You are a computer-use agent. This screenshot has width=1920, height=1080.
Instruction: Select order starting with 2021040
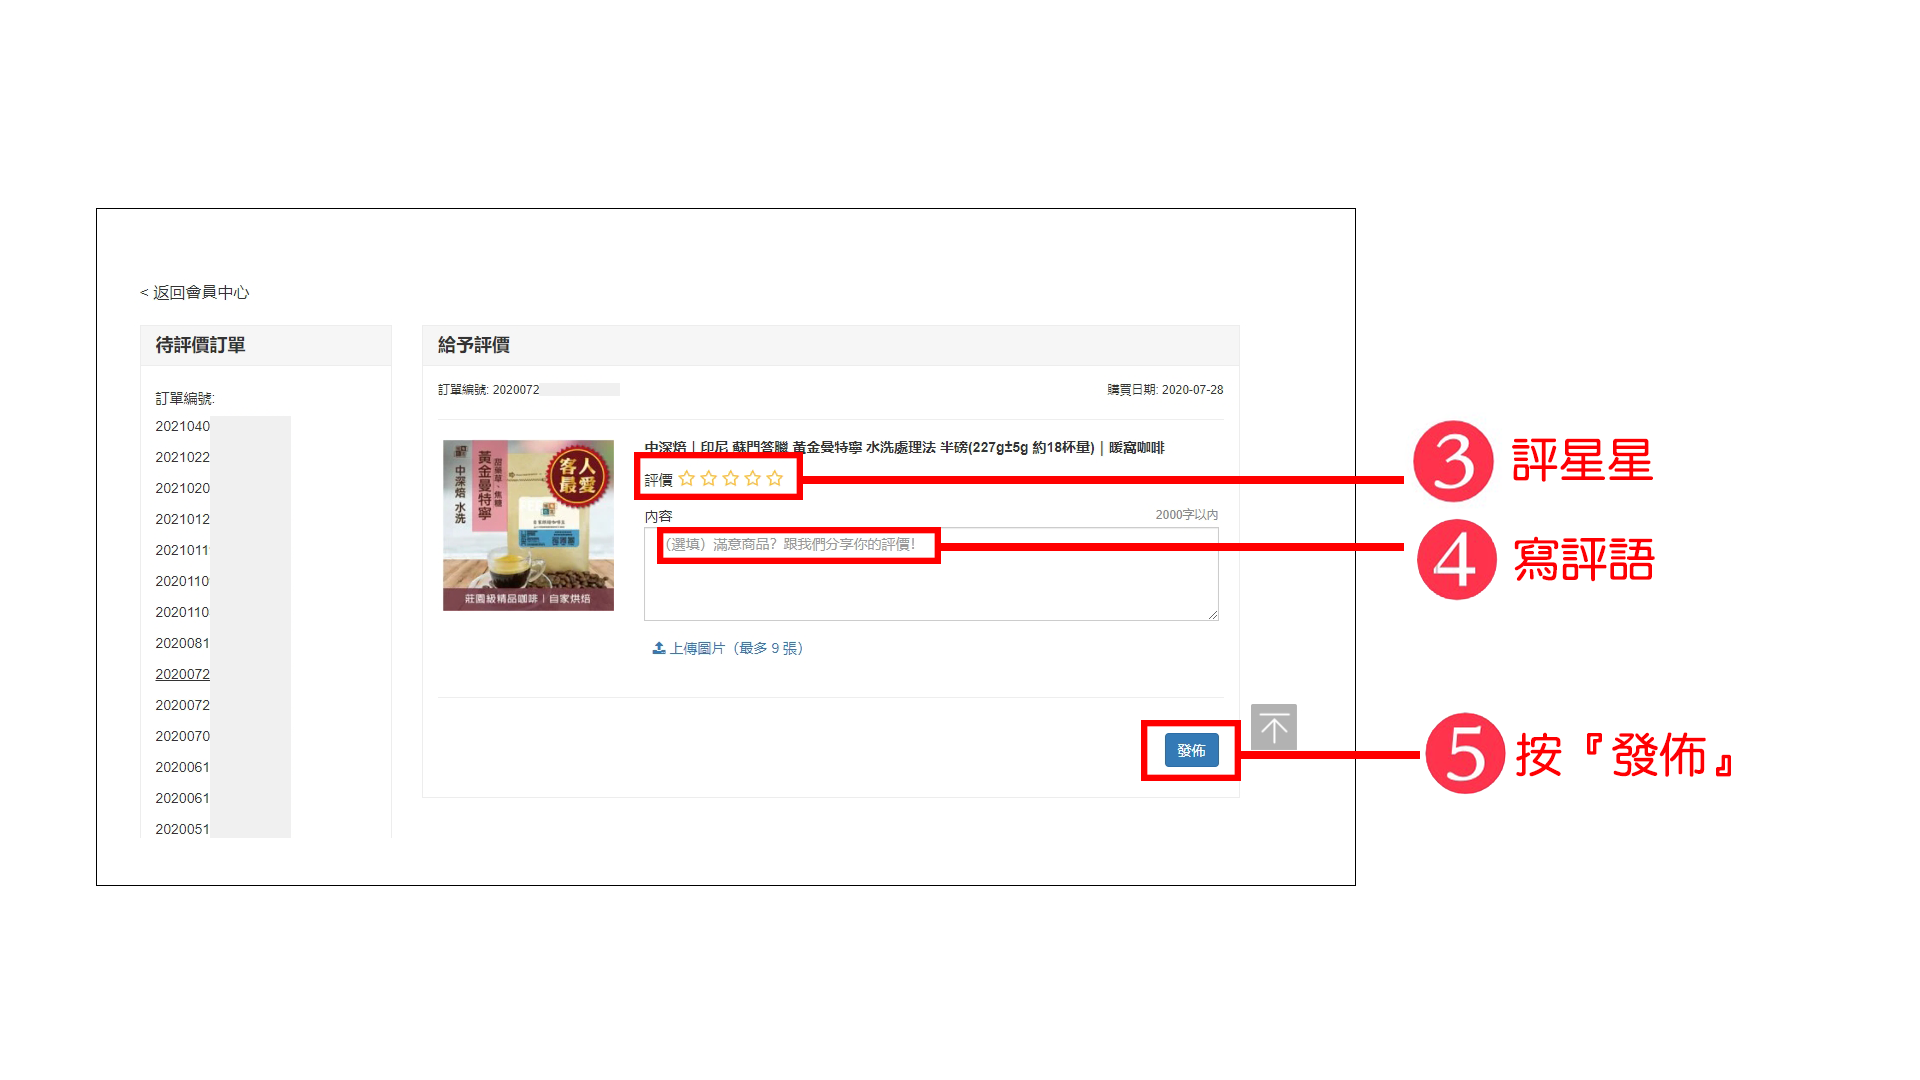point(182,426)
